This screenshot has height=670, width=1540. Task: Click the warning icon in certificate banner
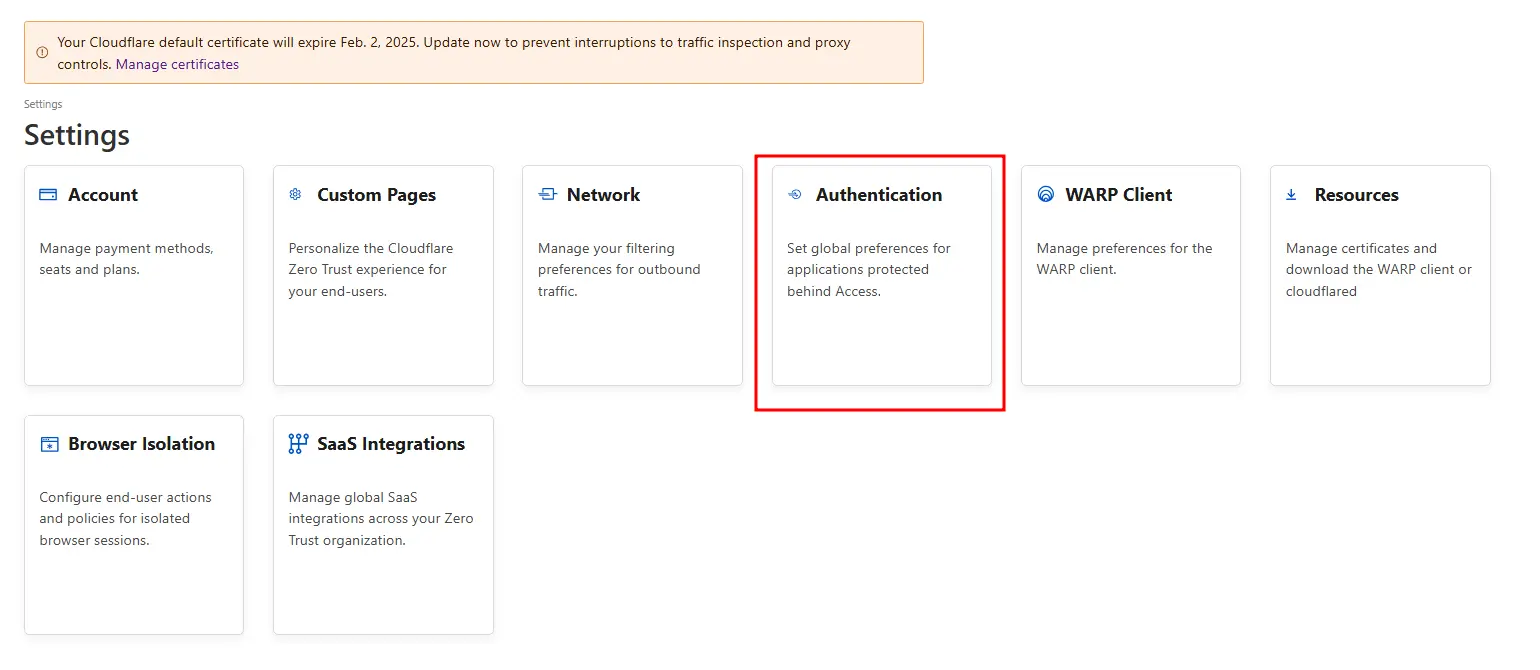tap(42, 52)
